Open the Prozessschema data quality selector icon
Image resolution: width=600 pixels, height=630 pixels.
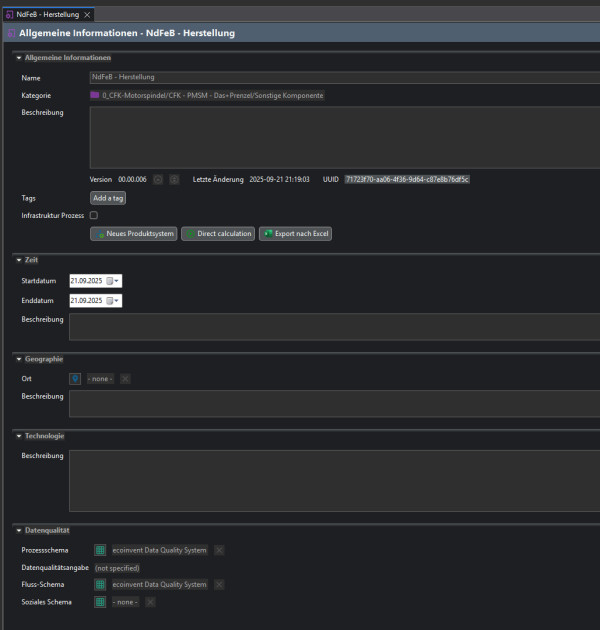(x=100, y=550)
